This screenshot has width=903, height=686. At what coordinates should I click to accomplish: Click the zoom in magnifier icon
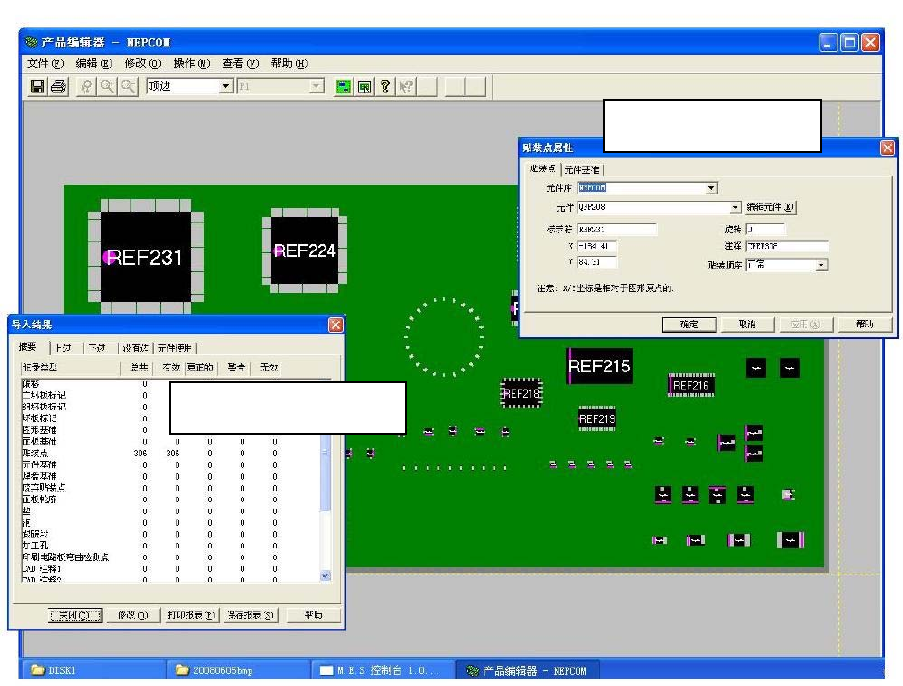tap(107, 88)
